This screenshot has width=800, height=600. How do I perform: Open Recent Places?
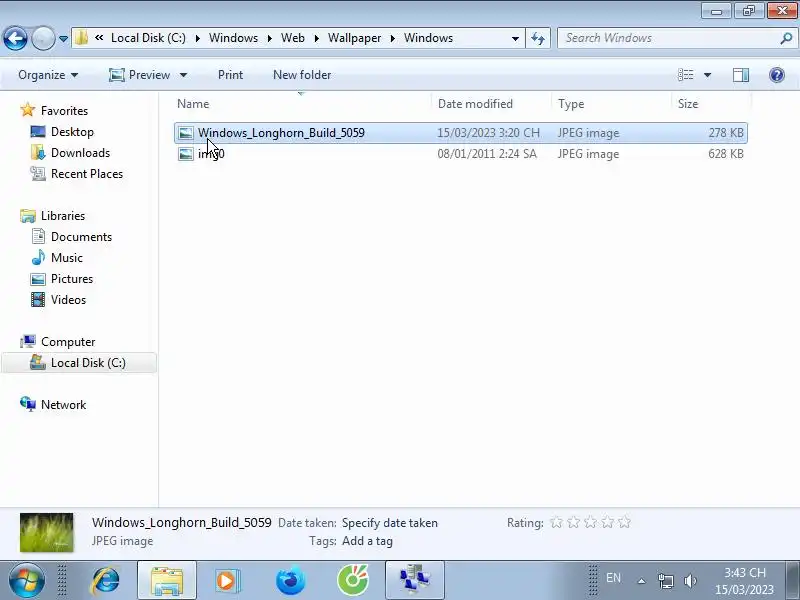tap(87, 173)
